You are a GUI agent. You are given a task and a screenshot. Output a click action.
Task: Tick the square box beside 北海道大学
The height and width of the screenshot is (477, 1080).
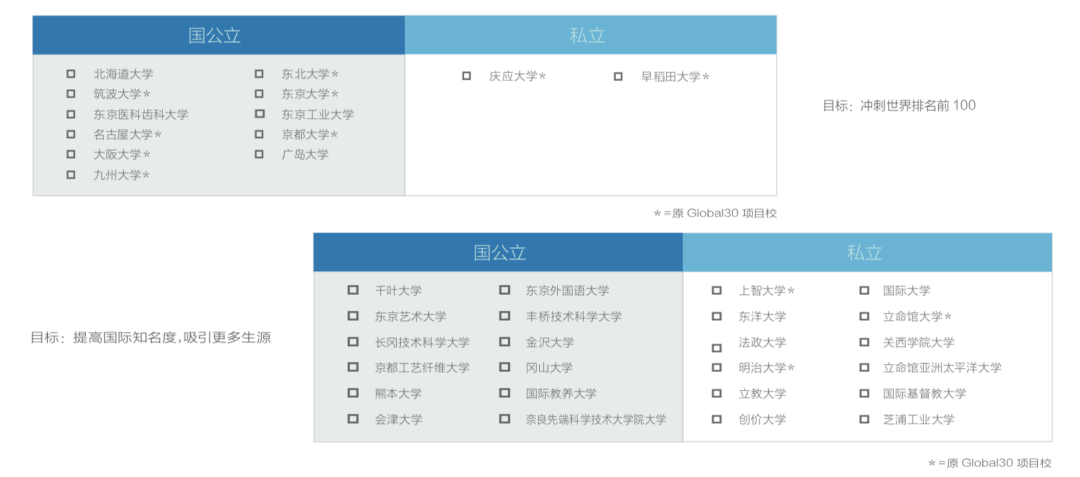(x=71, y=74)
